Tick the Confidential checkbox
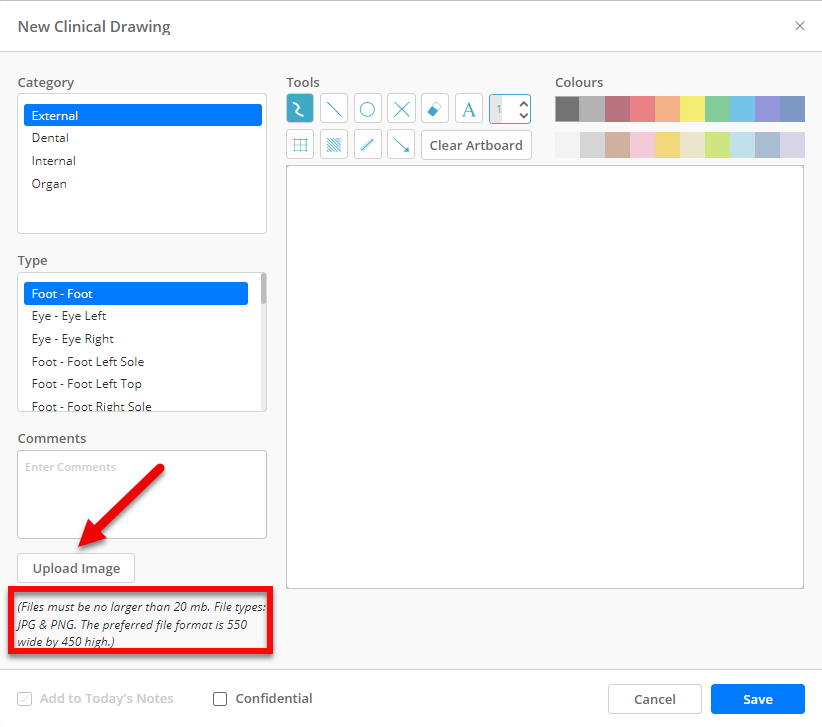 [x=220, y=699]
